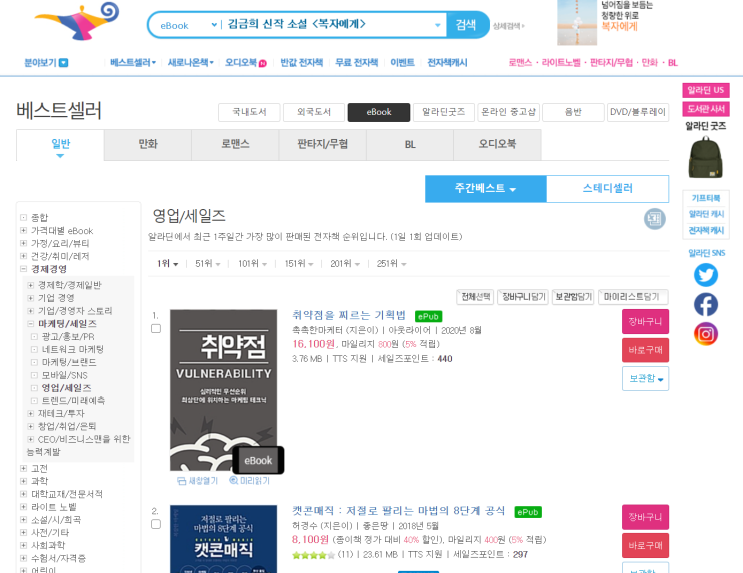Viewport: 743px width, 573px height.
Task: Click 바로구매 for book 1
Action: (x=645, y=350)
